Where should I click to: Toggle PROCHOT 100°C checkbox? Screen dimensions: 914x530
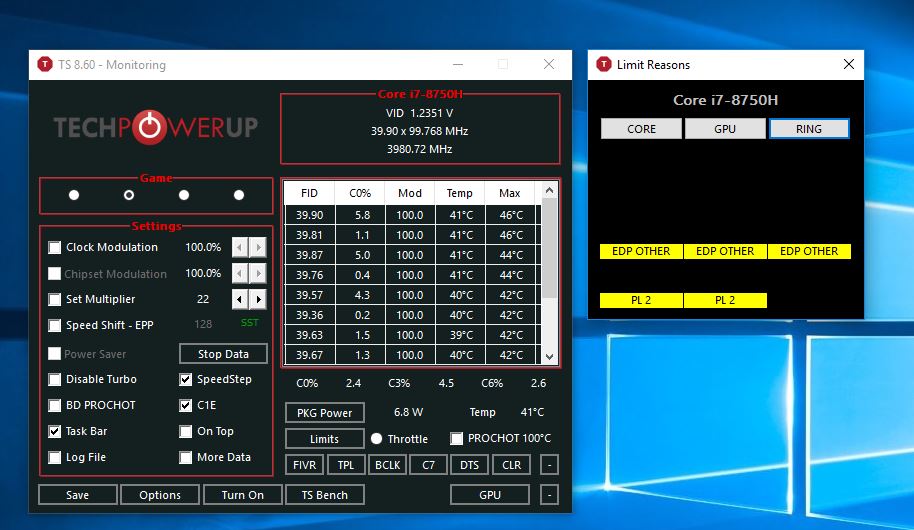(456, 438)
